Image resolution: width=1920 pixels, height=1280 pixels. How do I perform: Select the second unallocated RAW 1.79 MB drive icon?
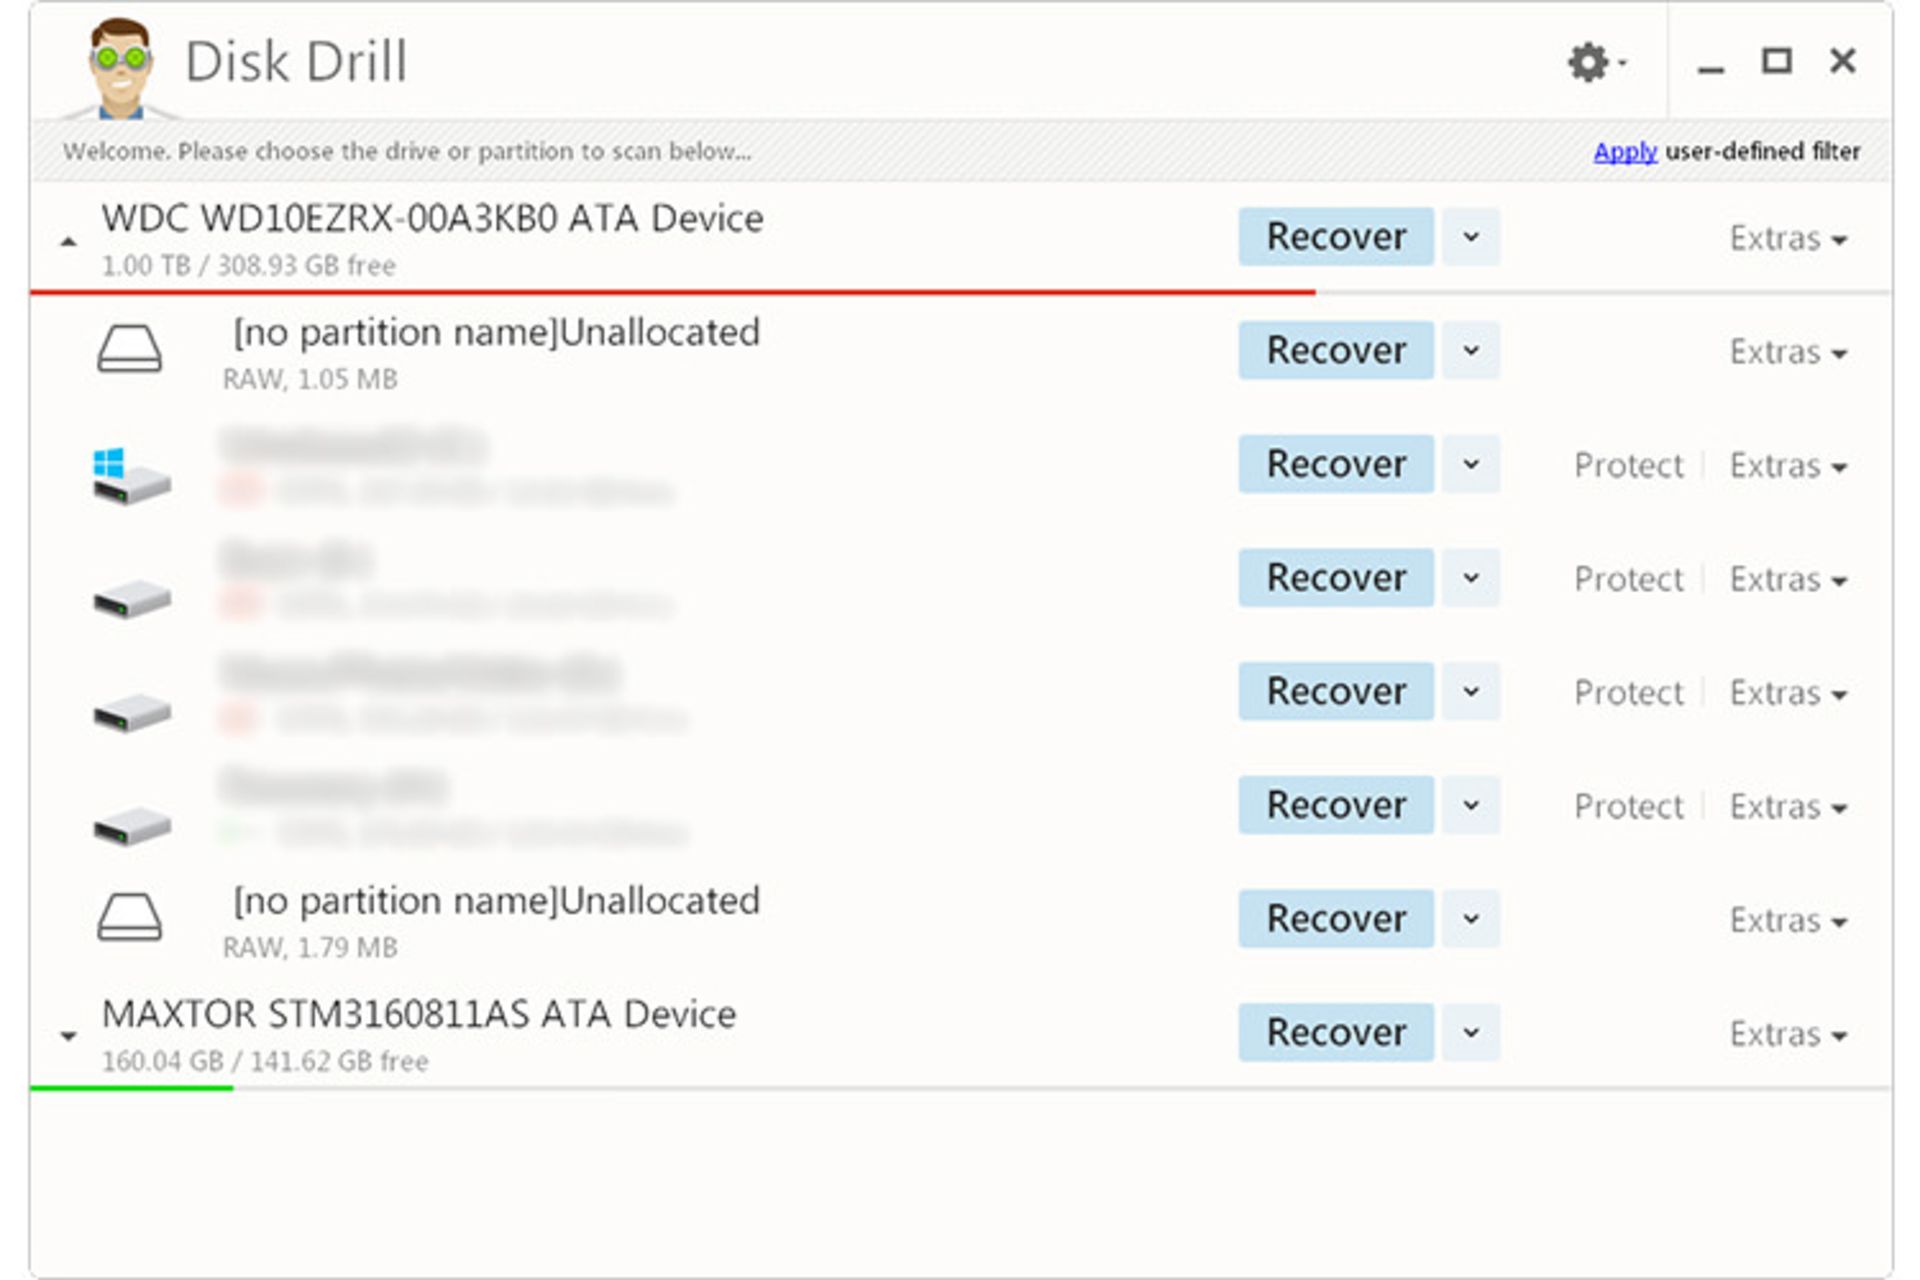click(x=129, y=918)
